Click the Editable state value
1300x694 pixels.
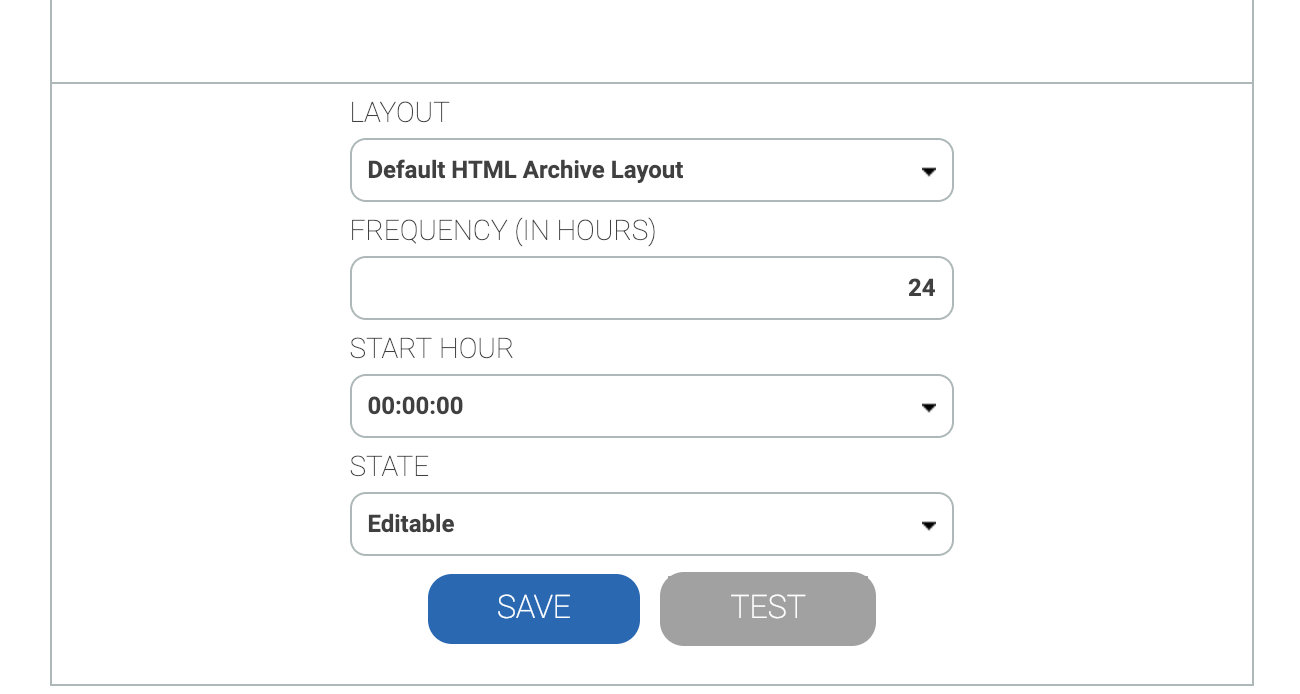click(x=411, y=524)
